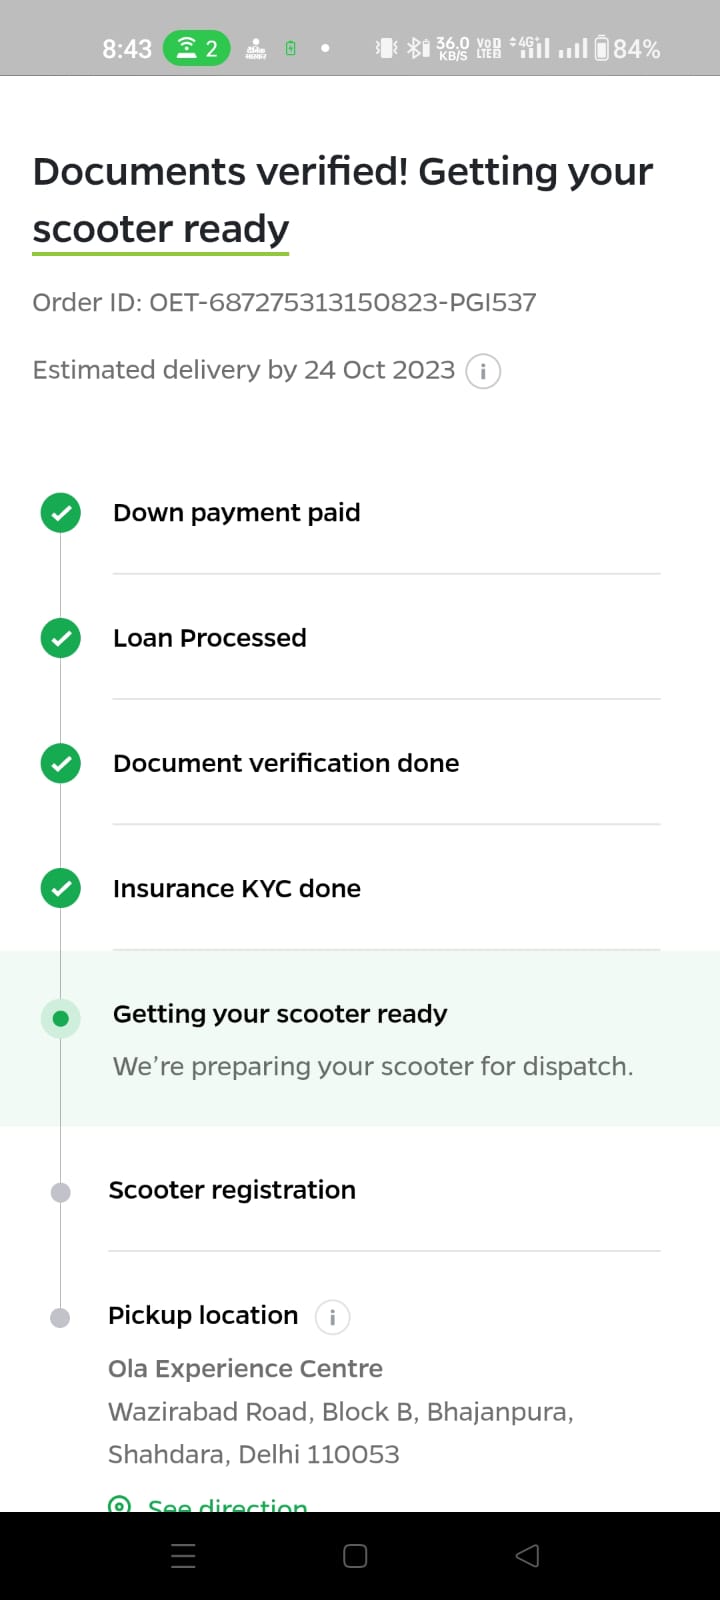This screenshot has width=720, height=1600.
Task: Select the Order ID text
Action: [x=284, y=303]
